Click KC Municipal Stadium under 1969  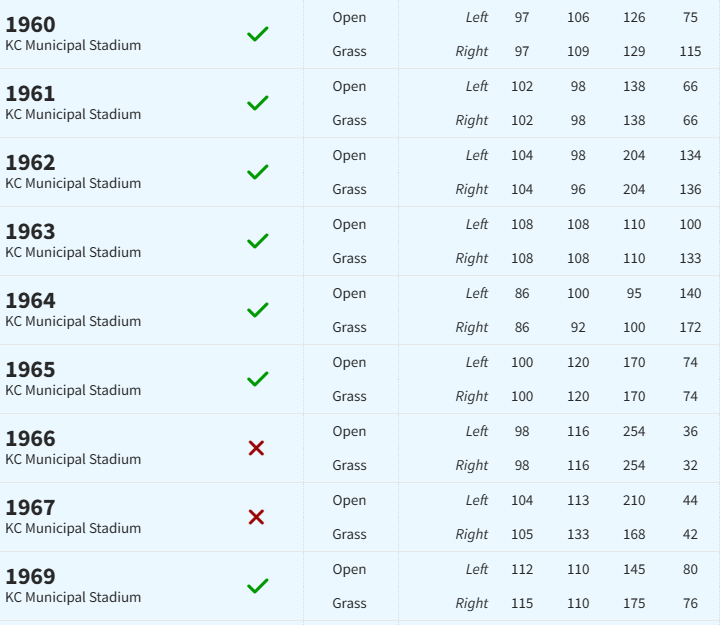(73, 597)
